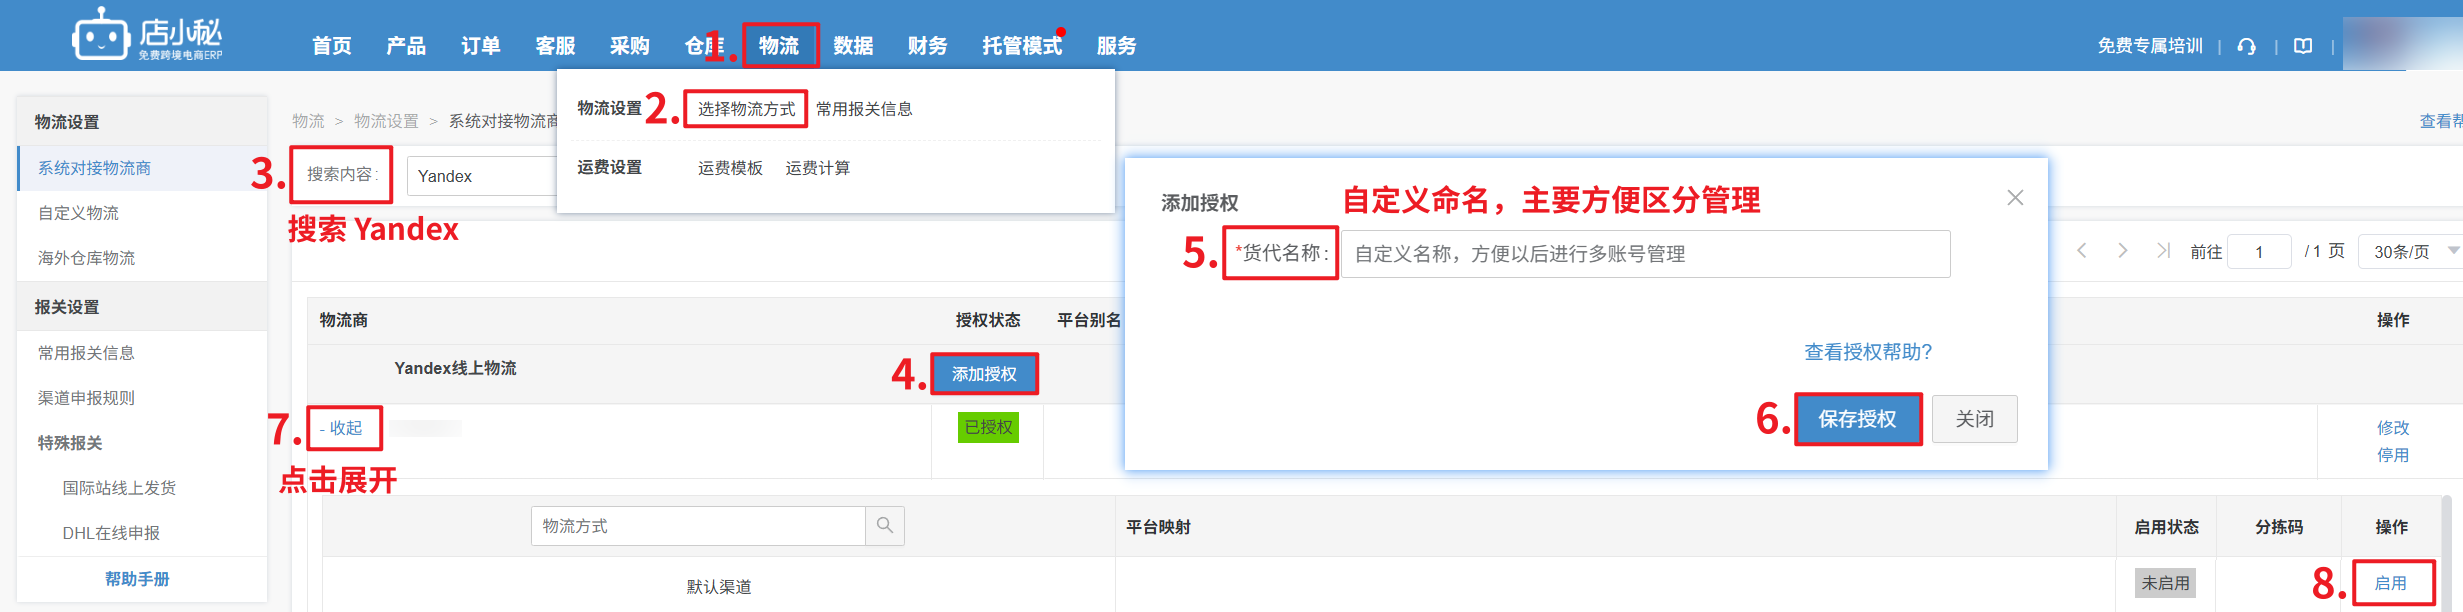Click the 关闭 button

(1975, 419)
